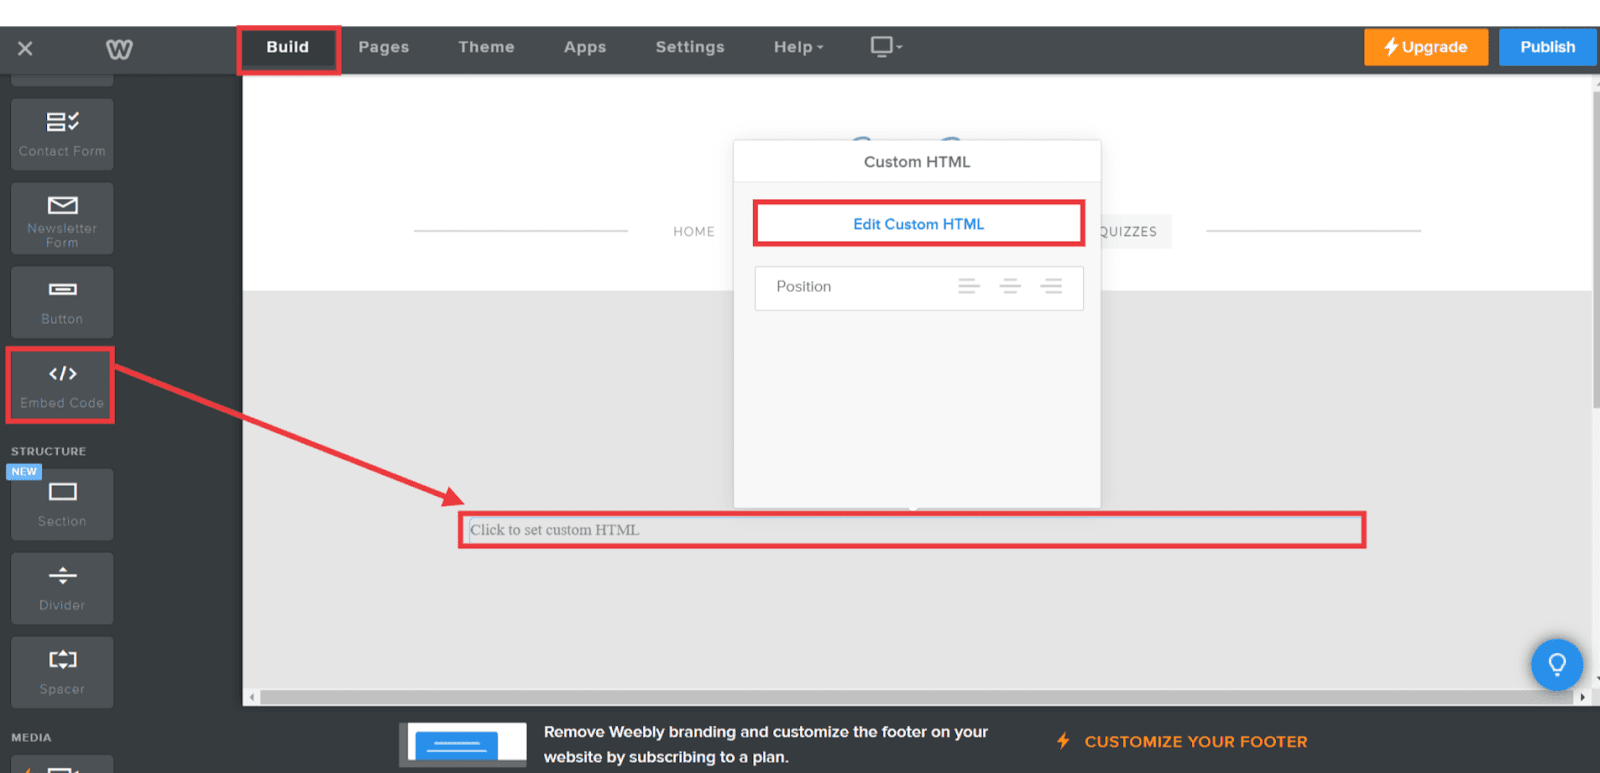Click the footer preview thumbnail

coord(463,745)
